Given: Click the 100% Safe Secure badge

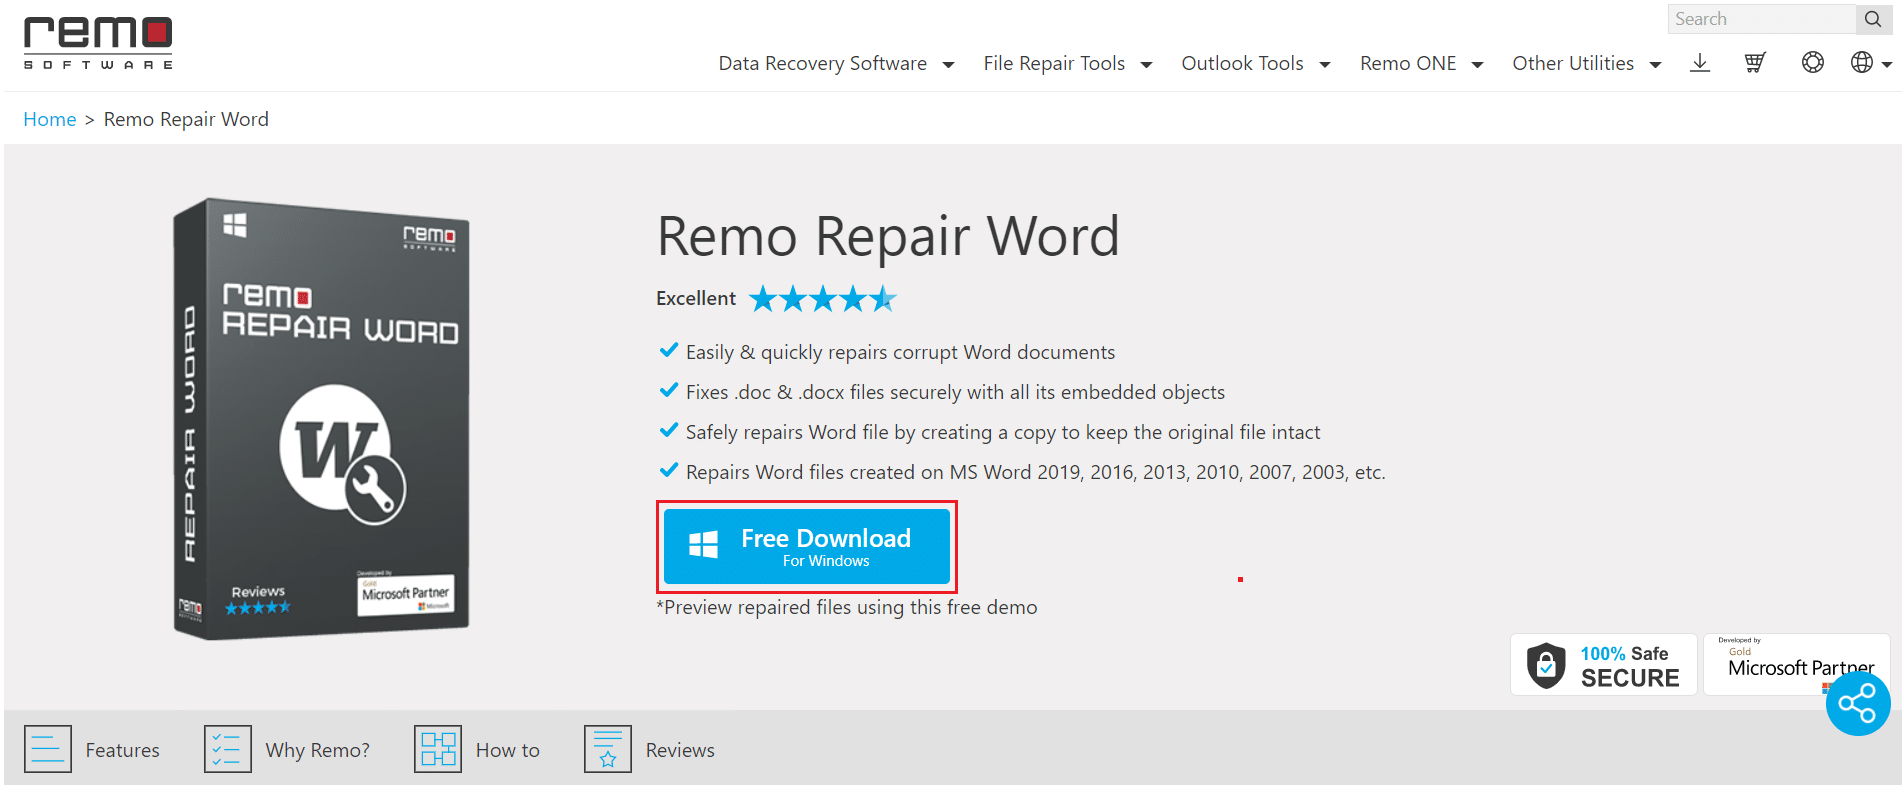Looking at the screenshot, I should pos(1604,665).
